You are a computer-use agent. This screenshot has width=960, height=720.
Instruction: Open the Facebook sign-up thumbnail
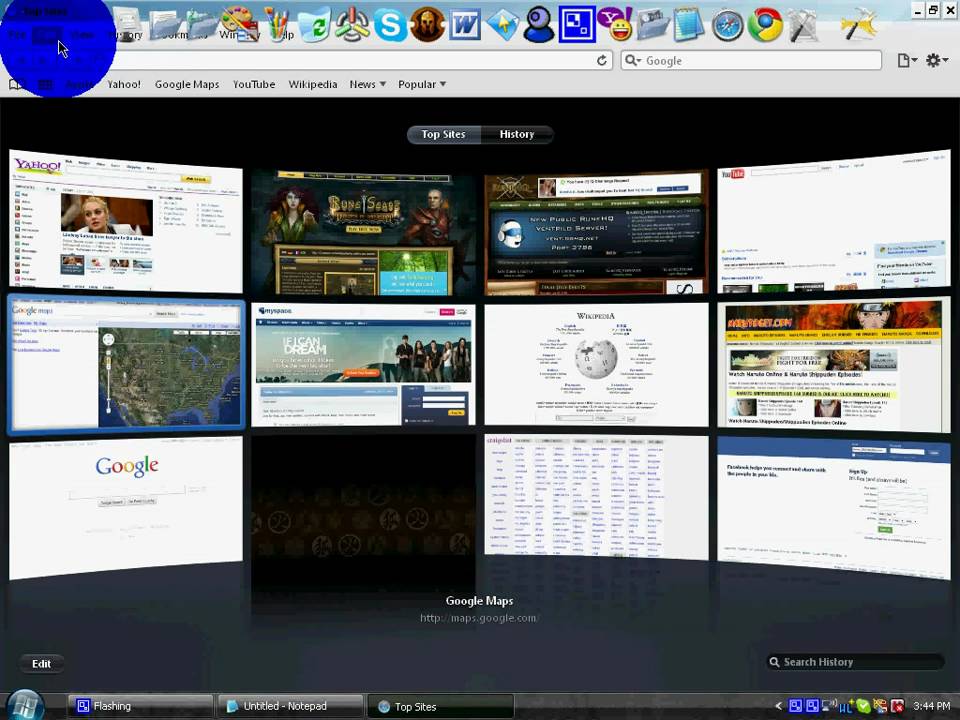(x=833, y=508)
